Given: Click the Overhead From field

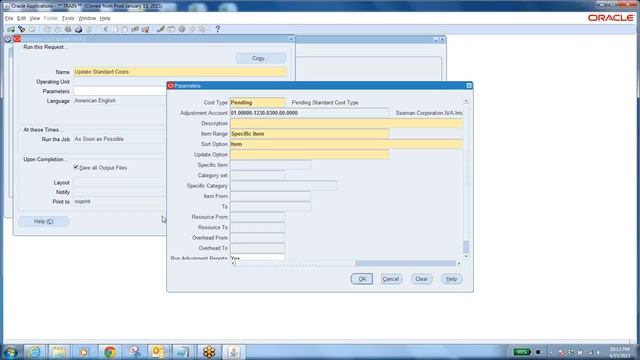Looking at the screenshot, I should pos(258,238).
